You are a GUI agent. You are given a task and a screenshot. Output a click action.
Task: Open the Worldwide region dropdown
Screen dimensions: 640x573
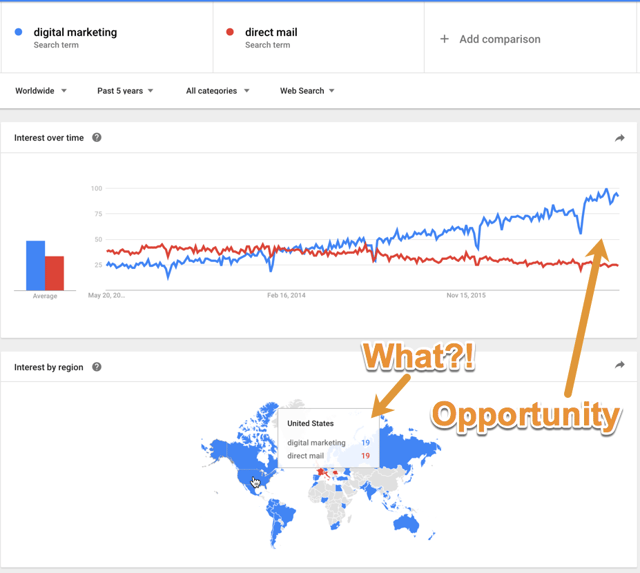(x=41, y=91)
